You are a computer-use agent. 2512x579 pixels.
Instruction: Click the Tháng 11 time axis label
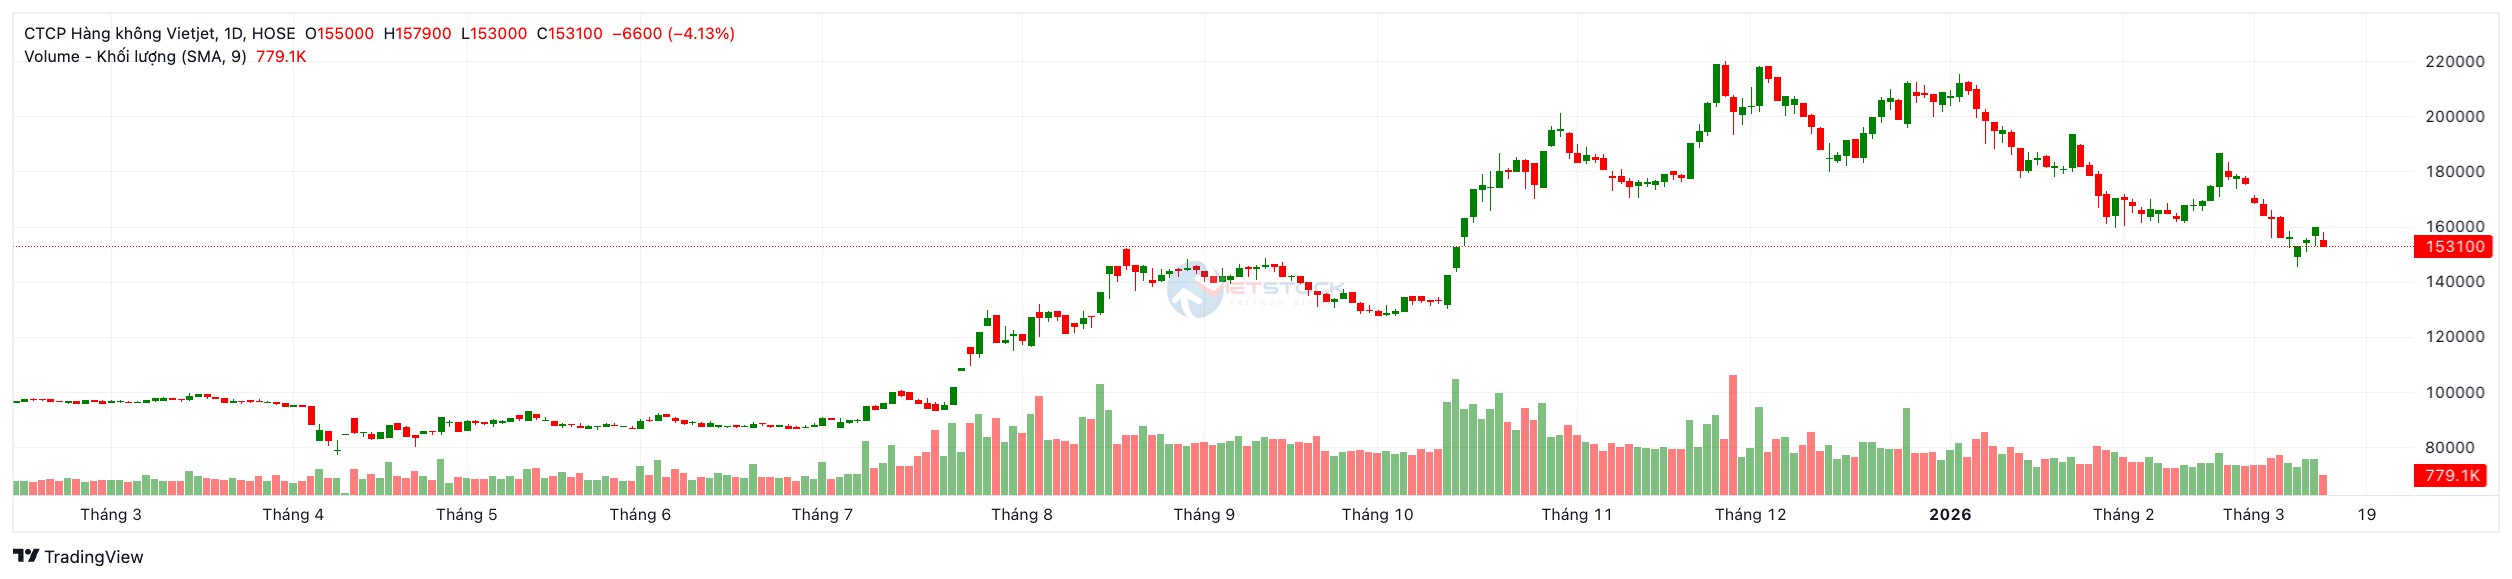coord(1576,515)
